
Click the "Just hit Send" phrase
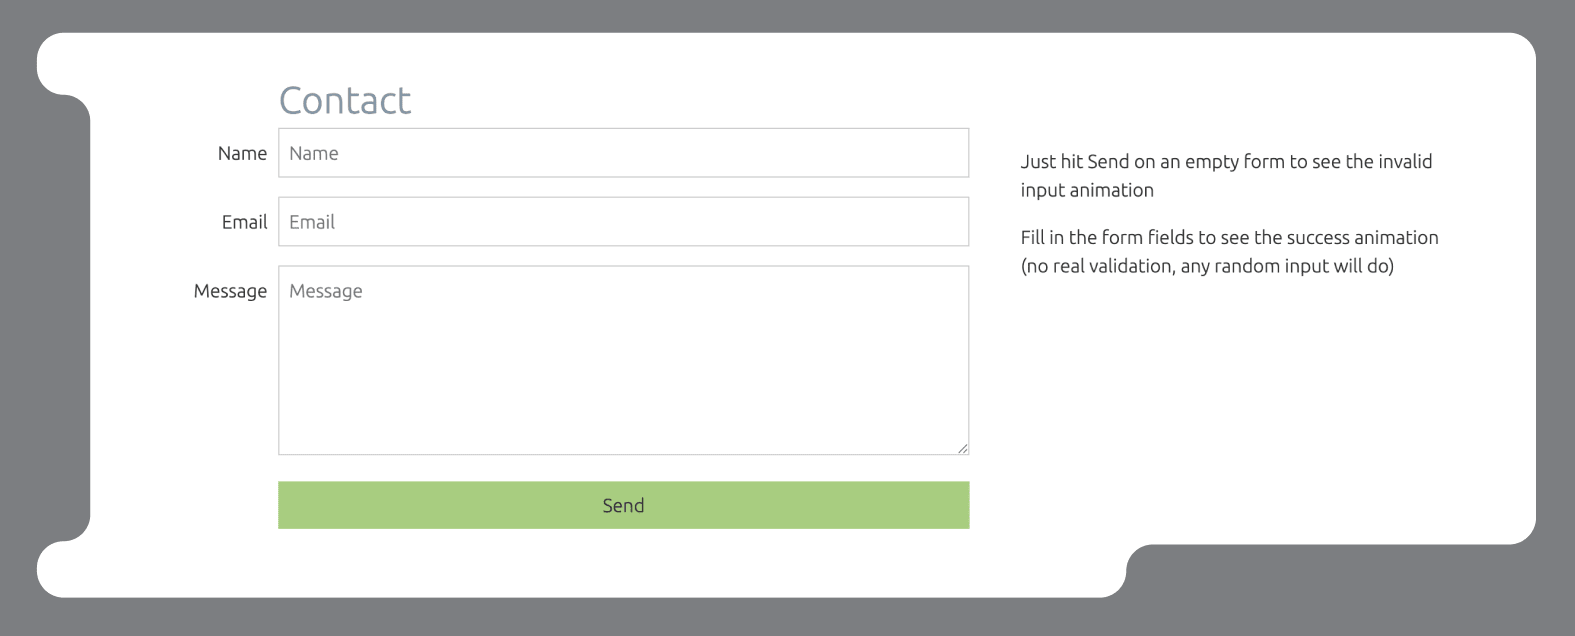1074,162
